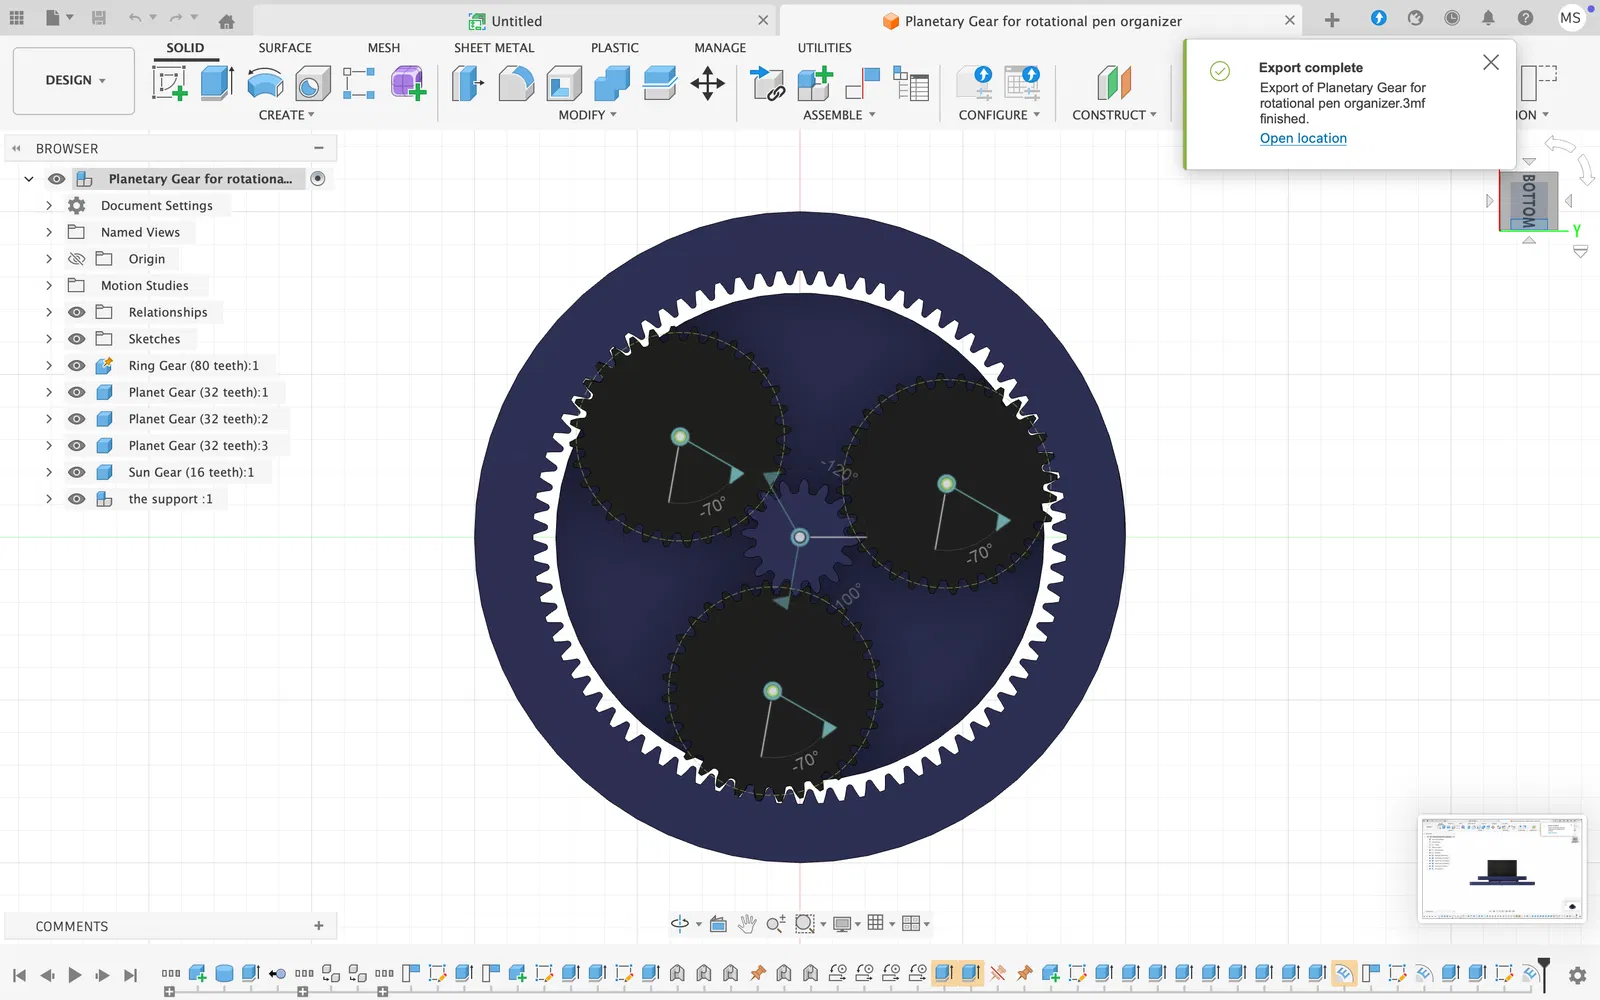Open the MS profile menu
Viewport: 1600px width, 1000px height.
(1571, 18)
